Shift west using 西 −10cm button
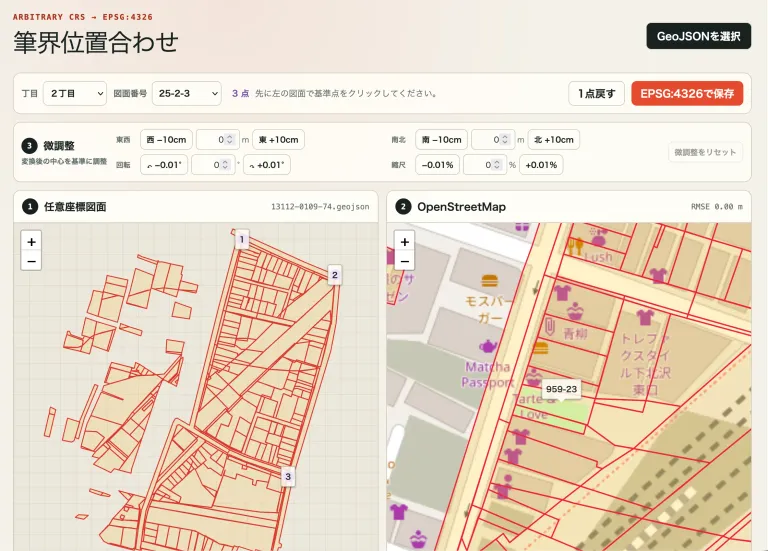 (x=167, y=140)
